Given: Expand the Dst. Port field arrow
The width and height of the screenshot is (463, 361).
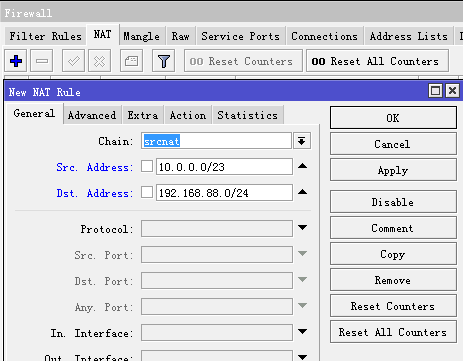Looking at the screenshot, I should point(302,280).
